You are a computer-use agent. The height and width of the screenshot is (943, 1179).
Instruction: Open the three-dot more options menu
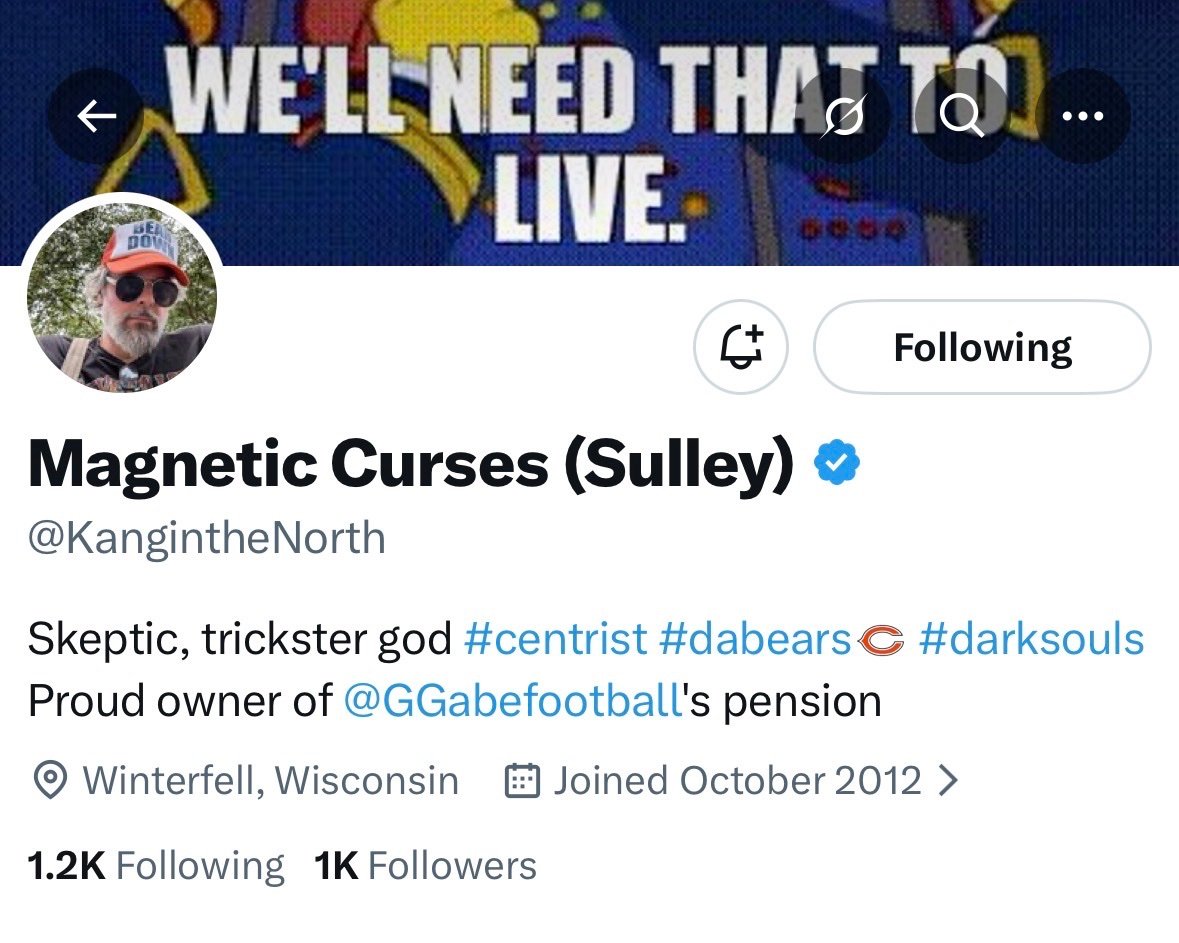1085,118
